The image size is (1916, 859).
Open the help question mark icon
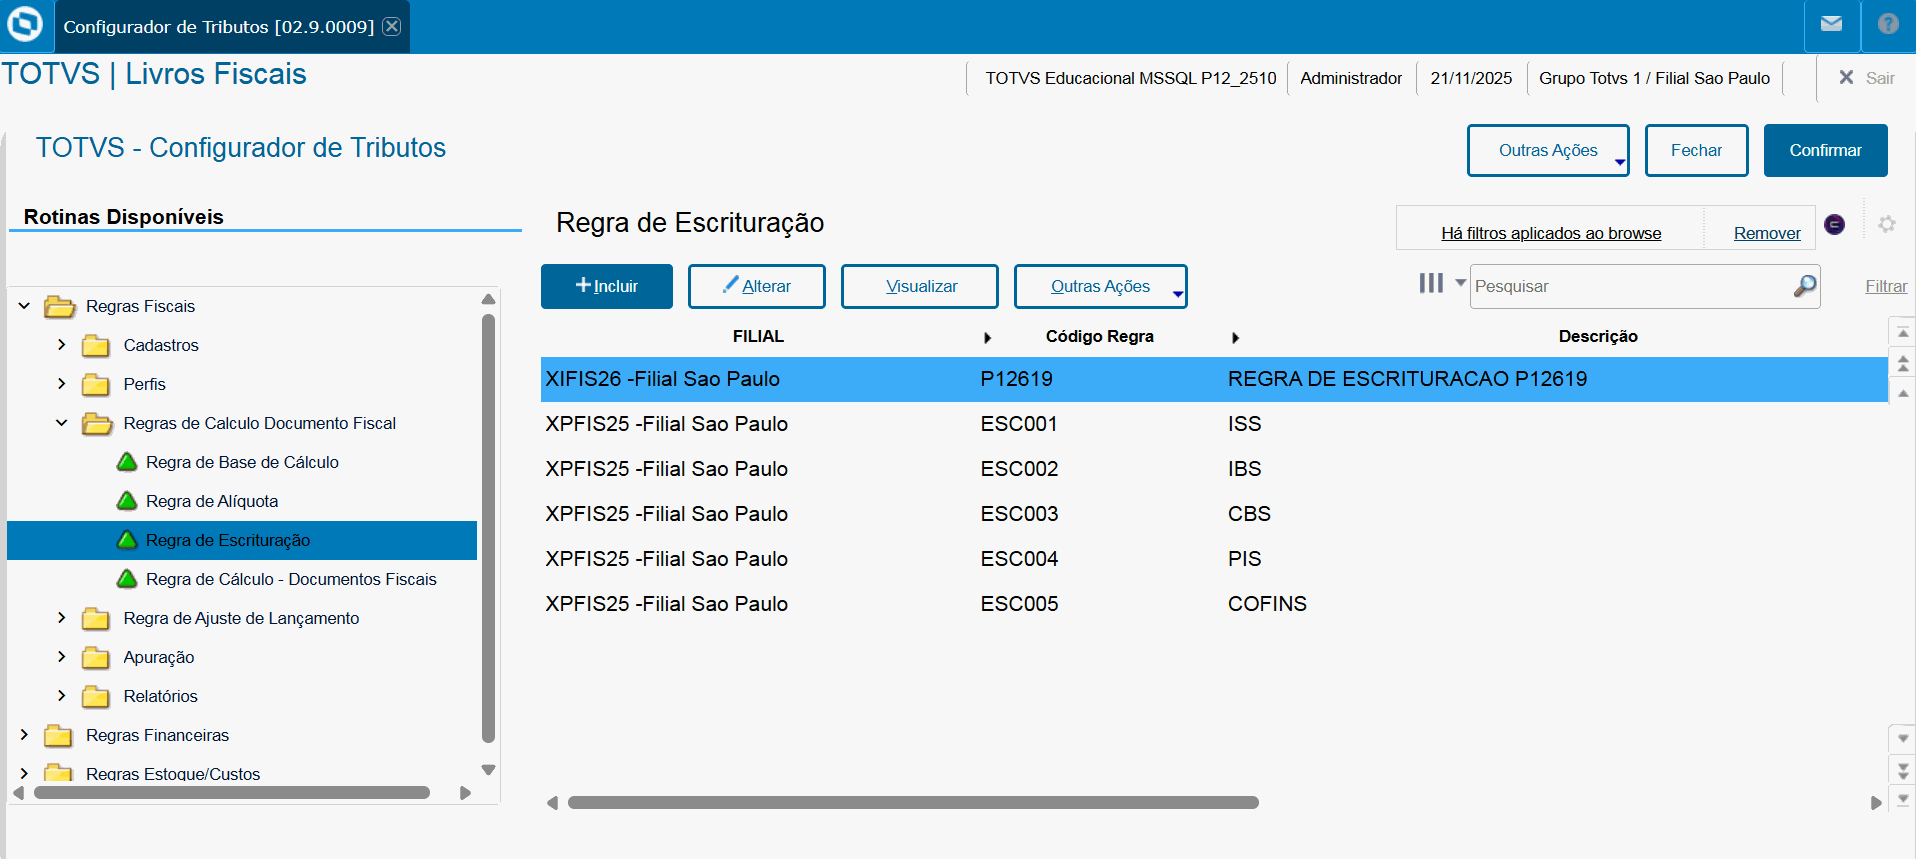1888,24
